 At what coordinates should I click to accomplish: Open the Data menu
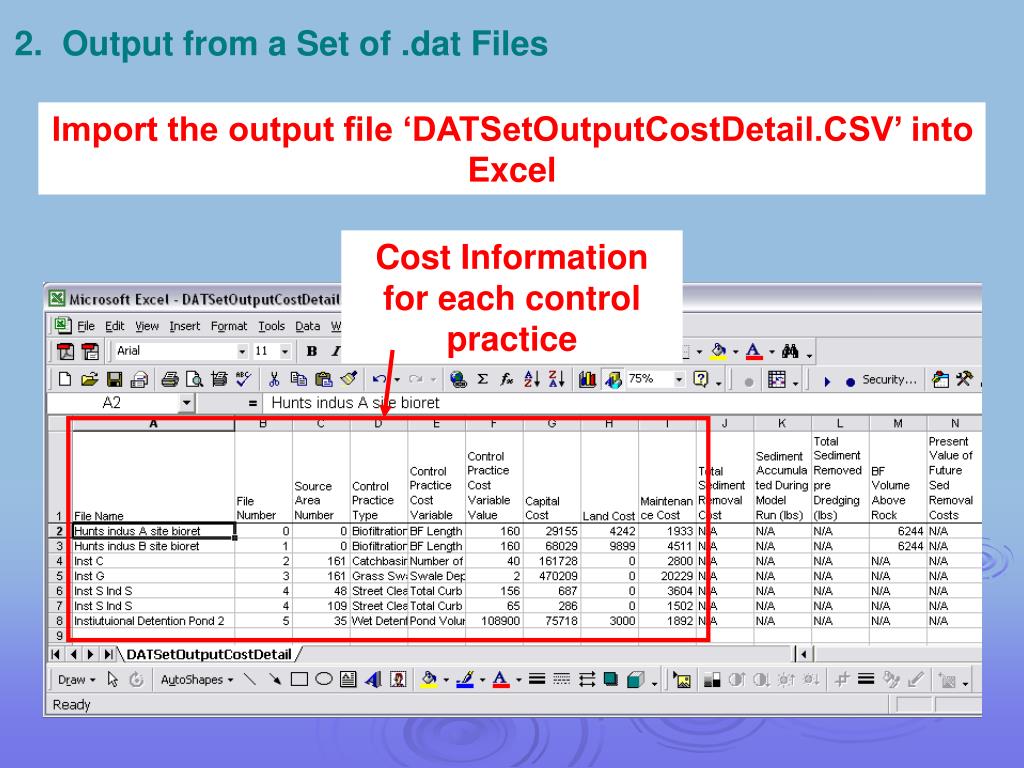tap(308, 326)
